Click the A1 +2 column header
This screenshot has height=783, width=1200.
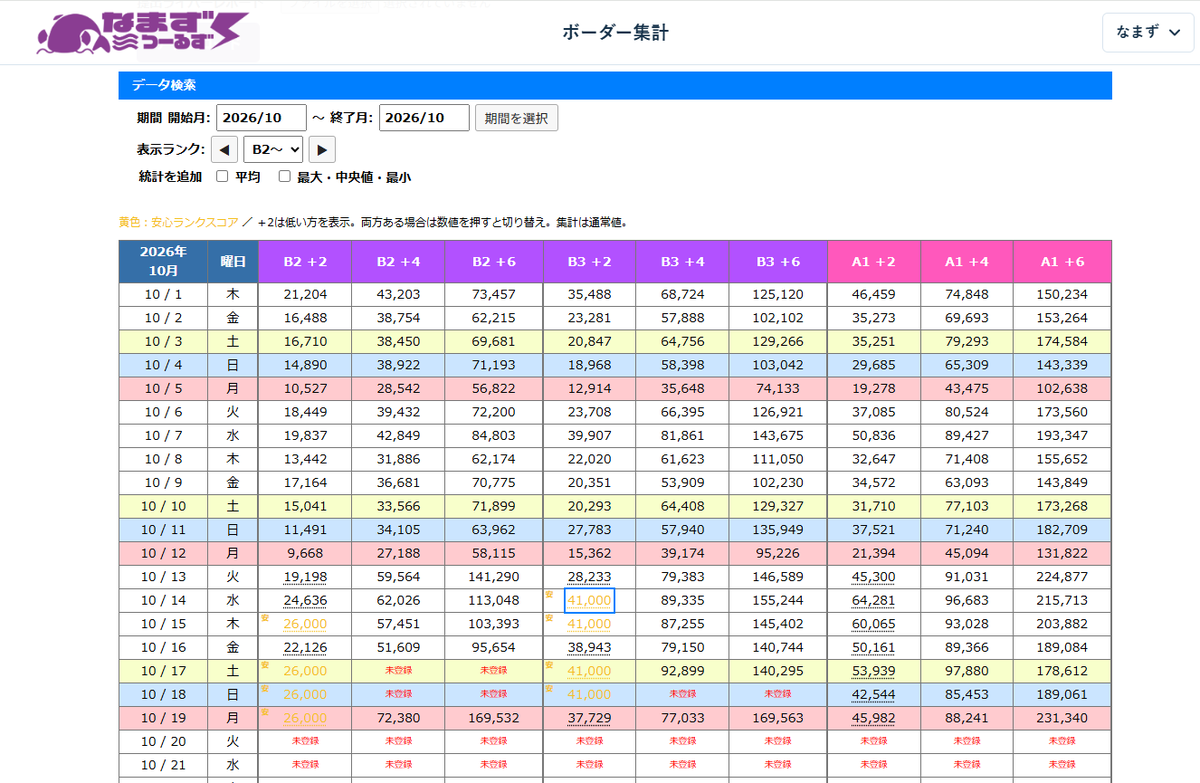[874, 261]
